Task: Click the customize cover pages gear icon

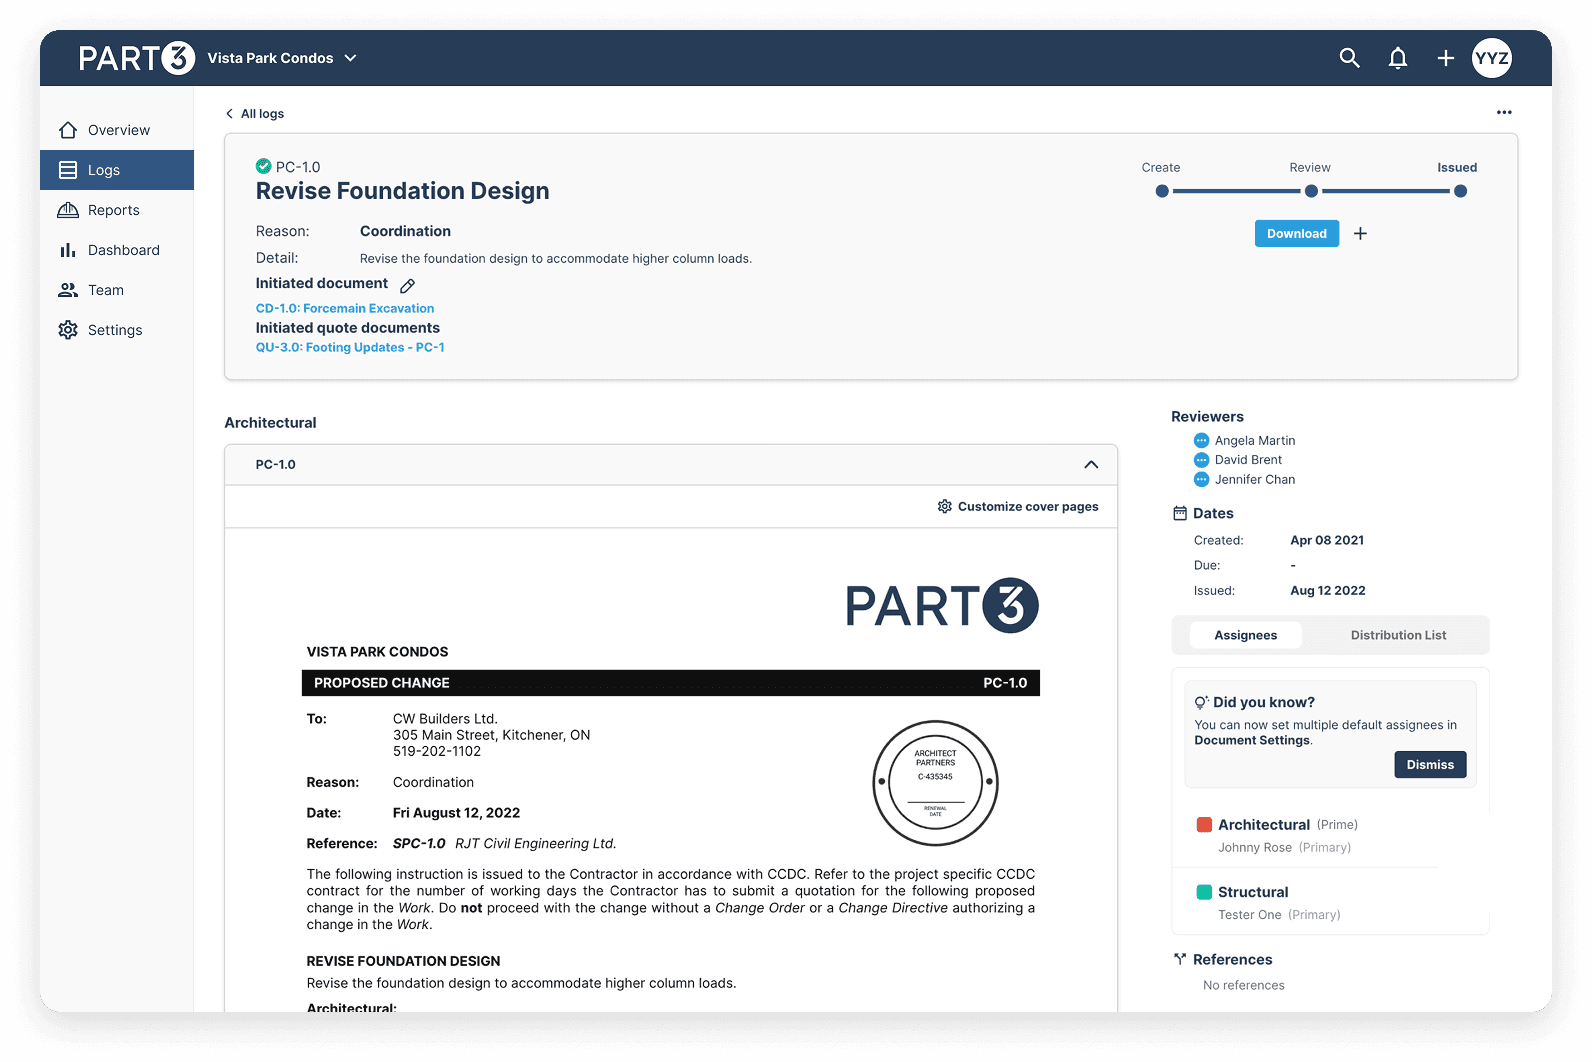Action: [x=944, y=506]
